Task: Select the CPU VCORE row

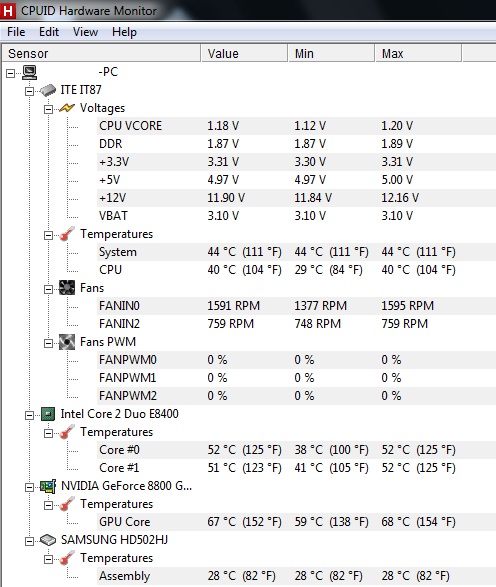Action: coord(296,126)
